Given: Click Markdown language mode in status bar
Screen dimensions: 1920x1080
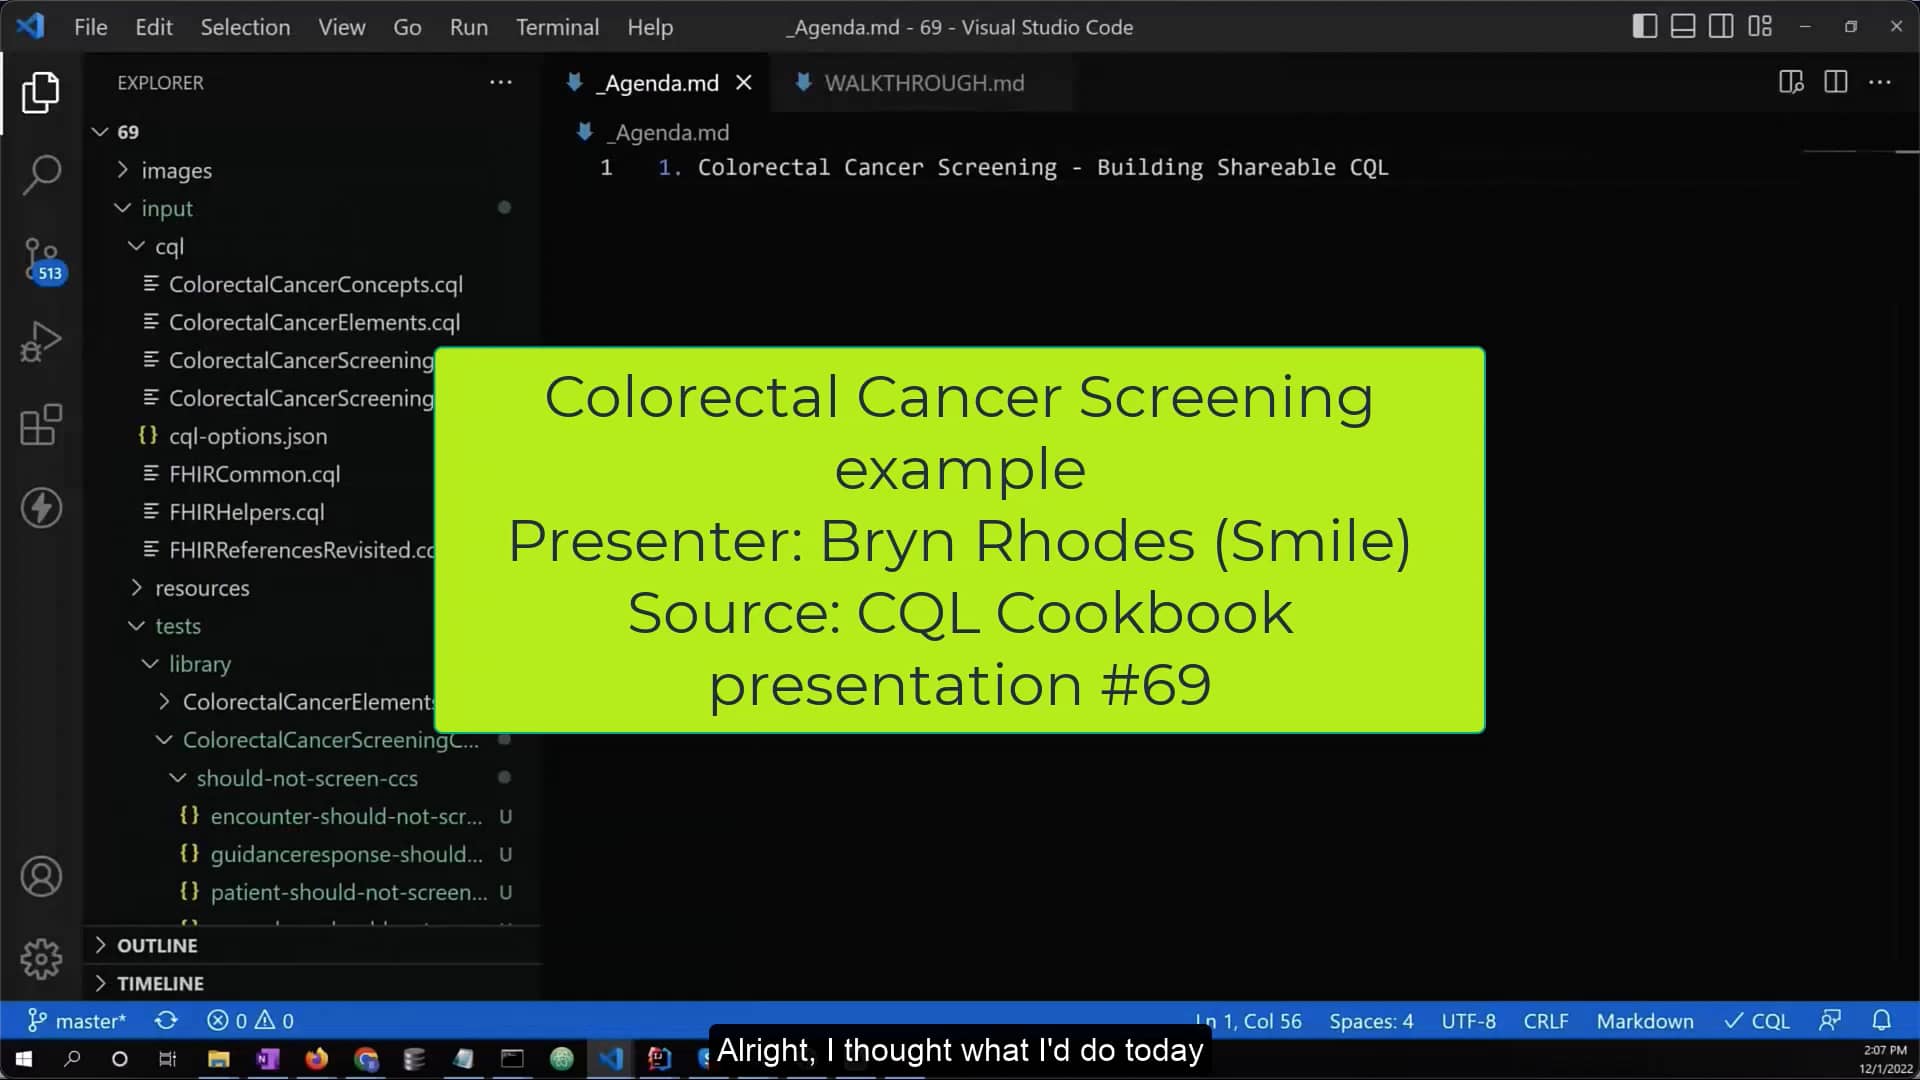Looking at the screenshot, I should coord(1644,1020).
